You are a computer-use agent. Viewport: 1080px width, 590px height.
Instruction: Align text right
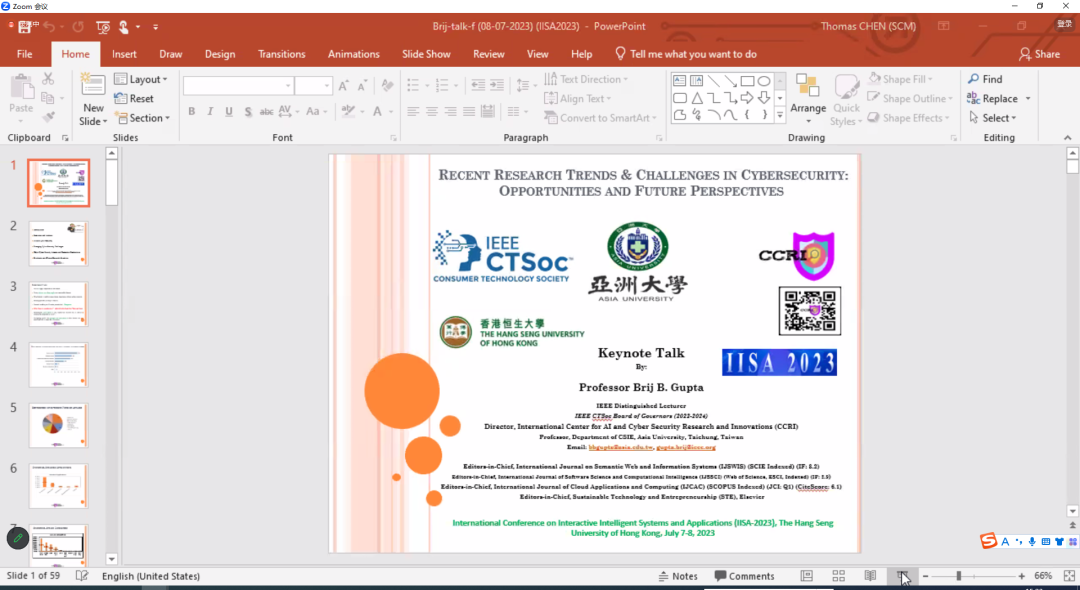pyautogui.click(x=450, y=112)
